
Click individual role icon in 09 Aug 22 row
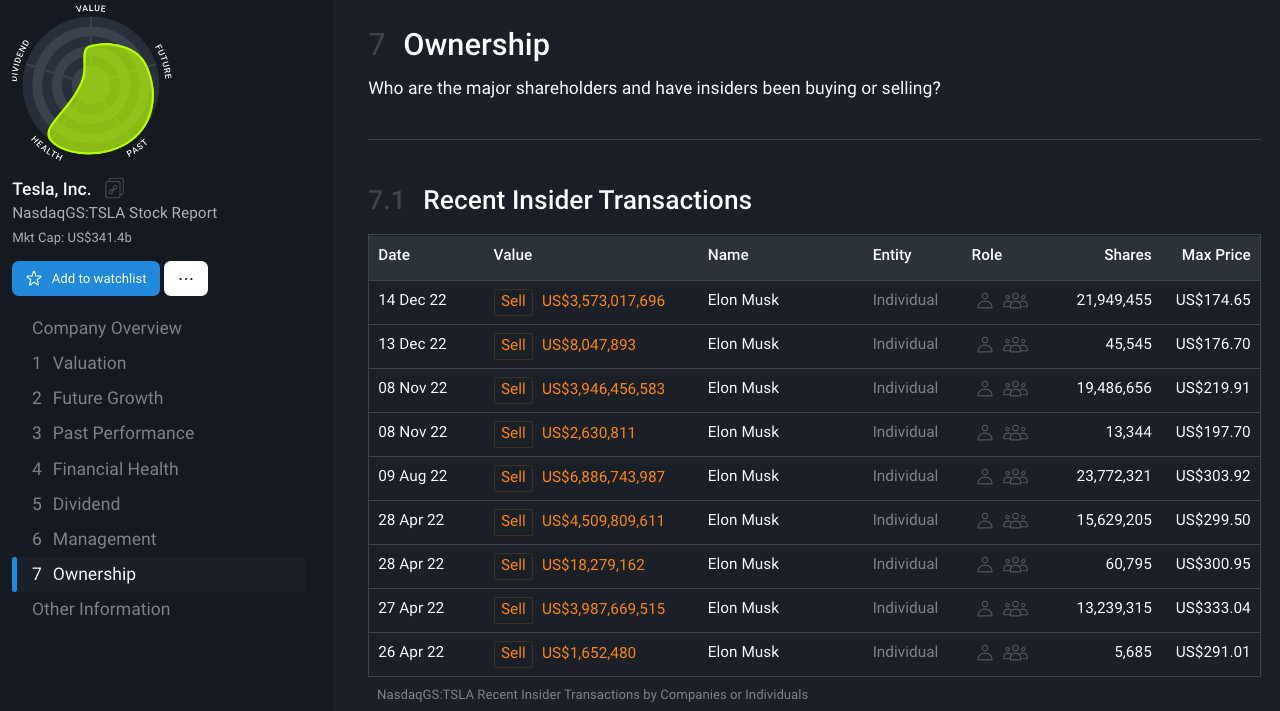985,476
